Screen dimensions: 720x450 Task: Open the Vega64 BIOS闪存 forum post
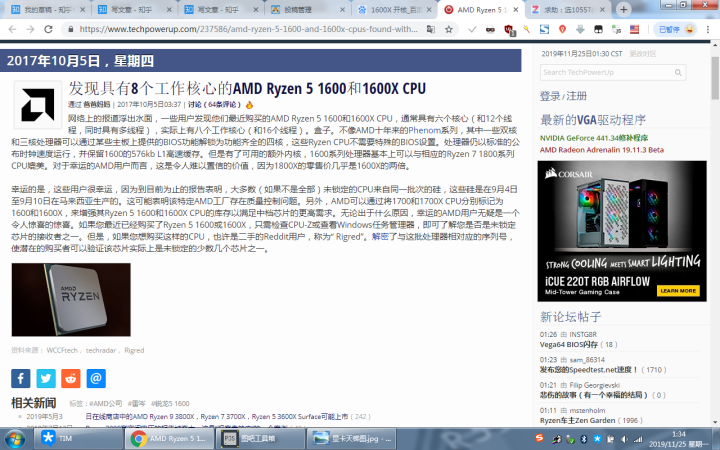(569, 344)
